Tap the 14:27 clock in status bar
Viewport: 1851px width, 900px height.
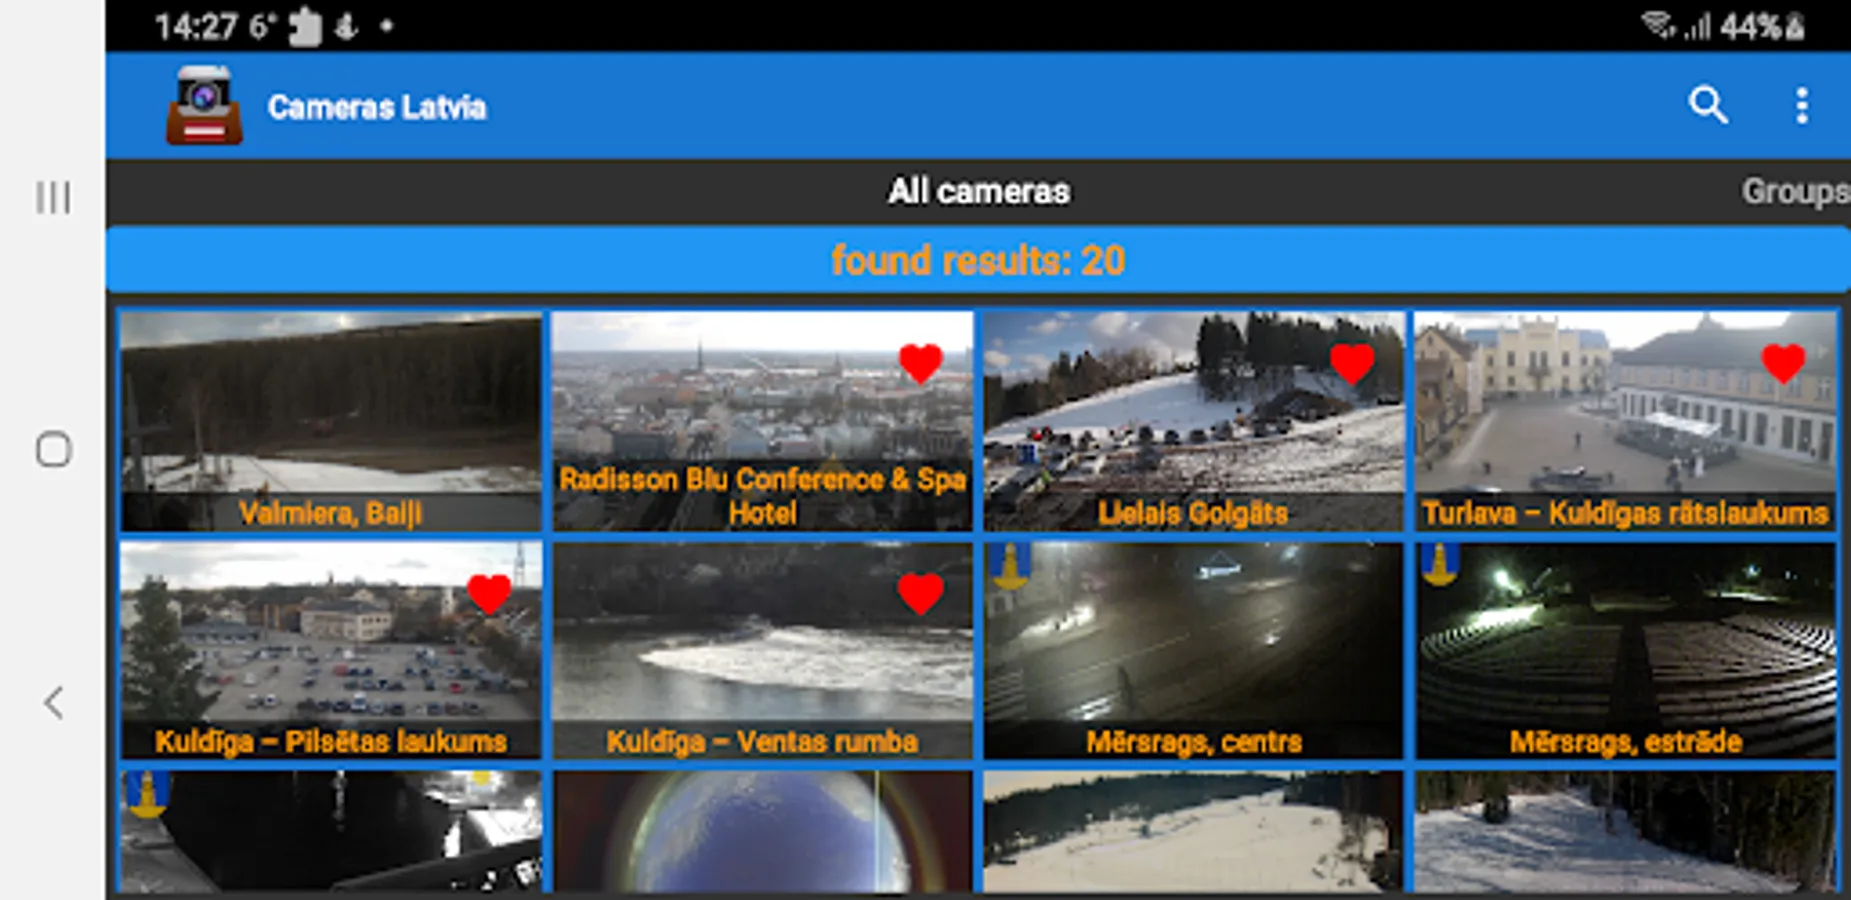coord(197,26)
